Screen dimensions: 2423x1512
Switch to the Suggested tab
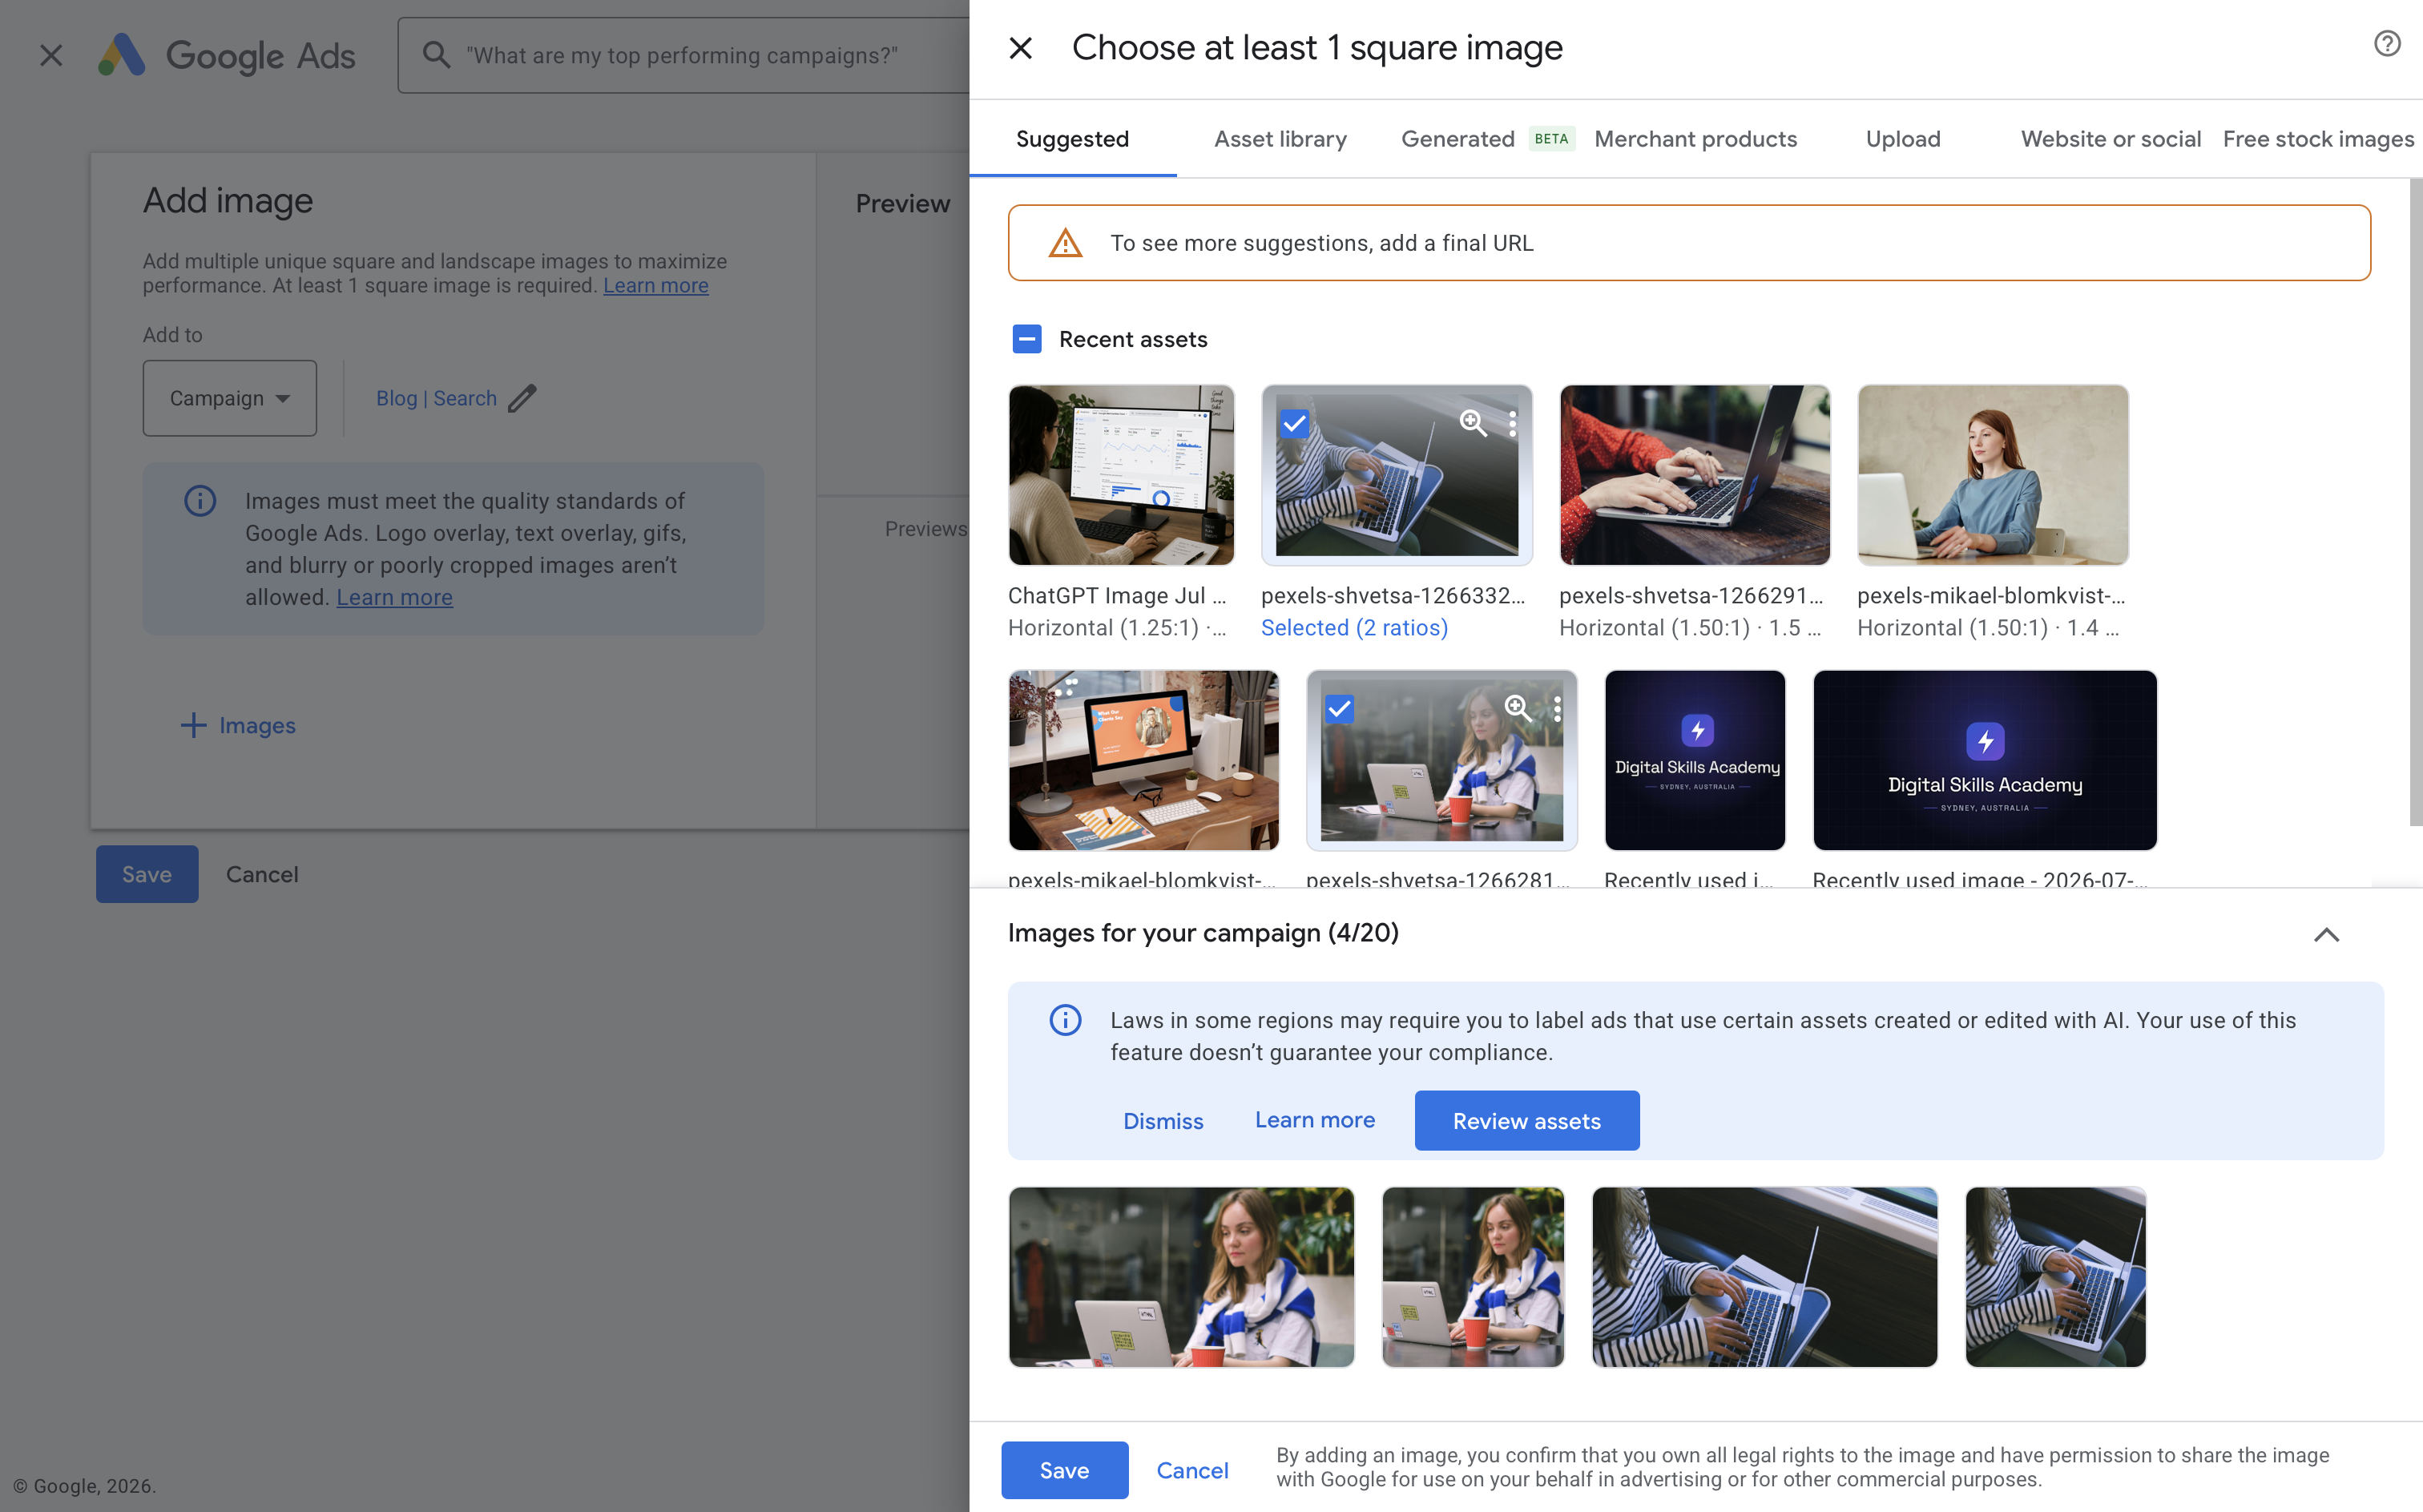point(1072,139)
